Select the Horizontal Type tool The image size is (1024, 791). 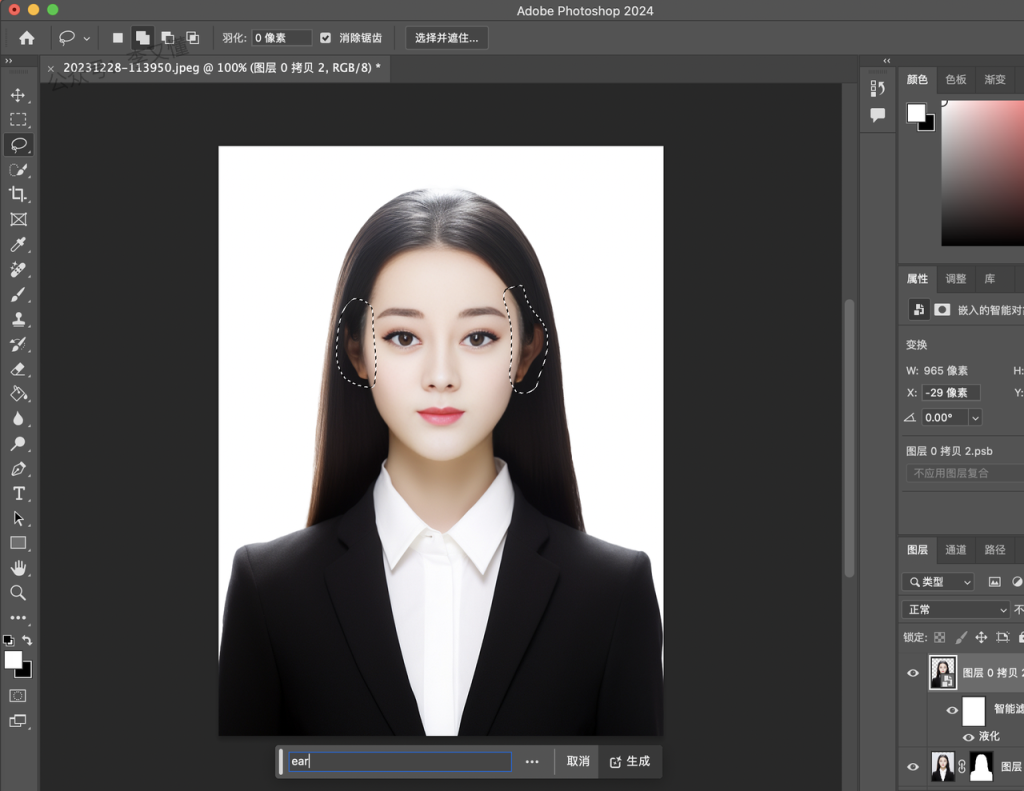click(x=18, y=493)
